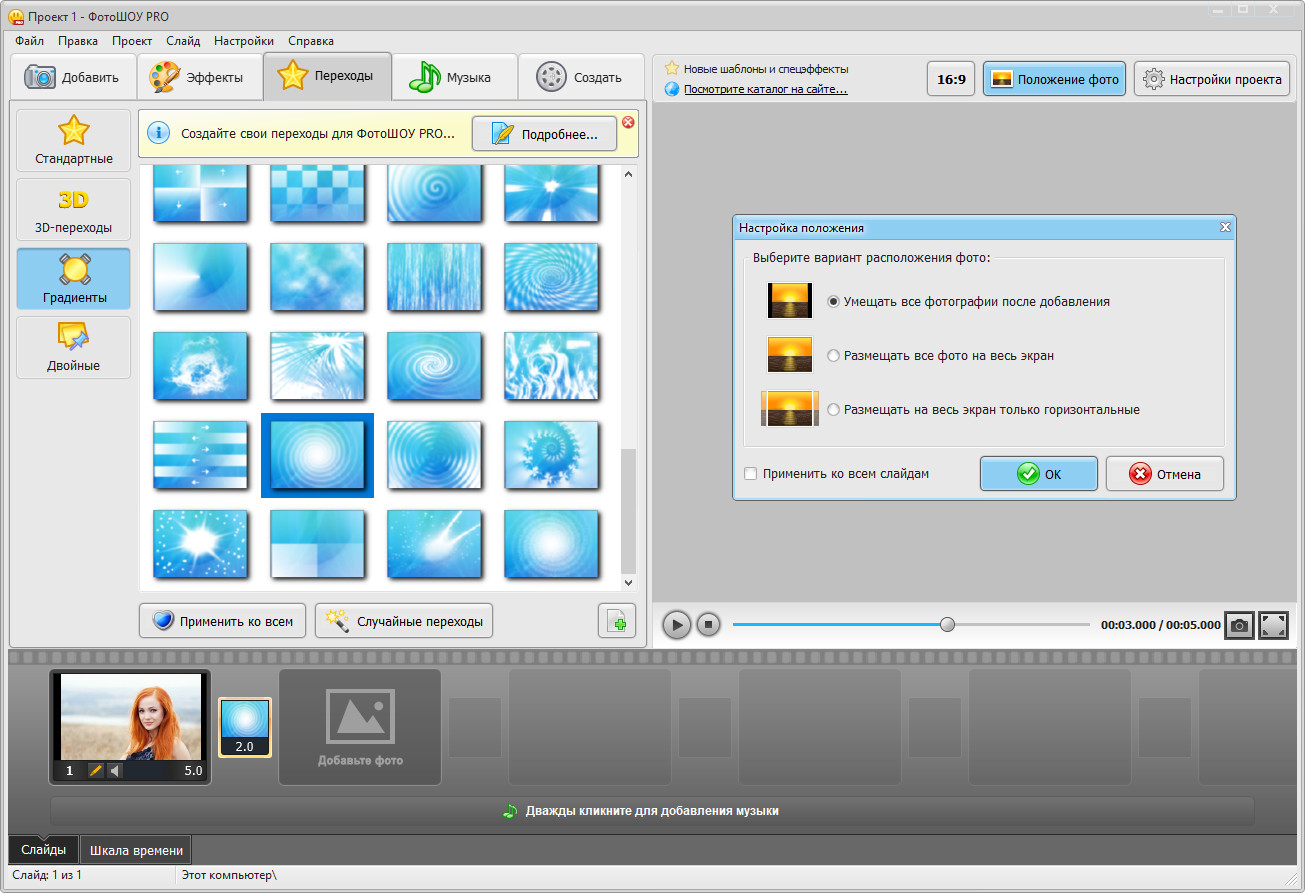
Task: Confirm the dialog with OK button
Action: point(1038,474)
